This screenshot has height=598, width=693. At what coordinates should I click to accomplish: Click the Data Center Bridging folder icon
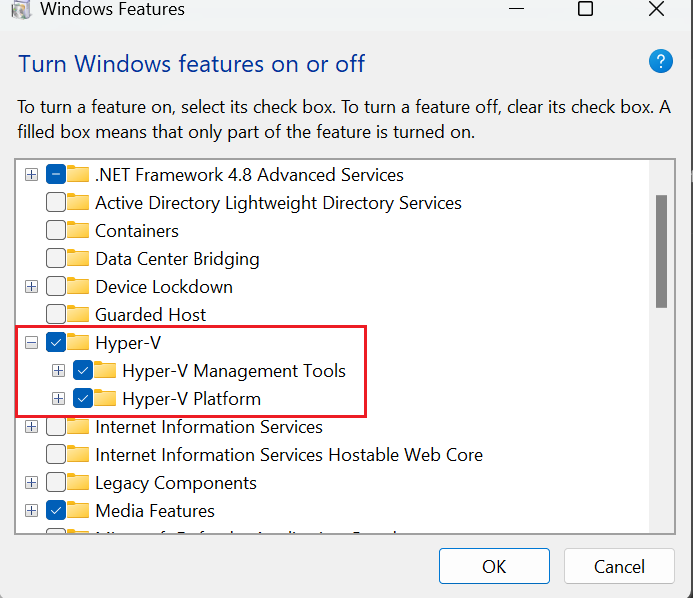tap(78, 259)
